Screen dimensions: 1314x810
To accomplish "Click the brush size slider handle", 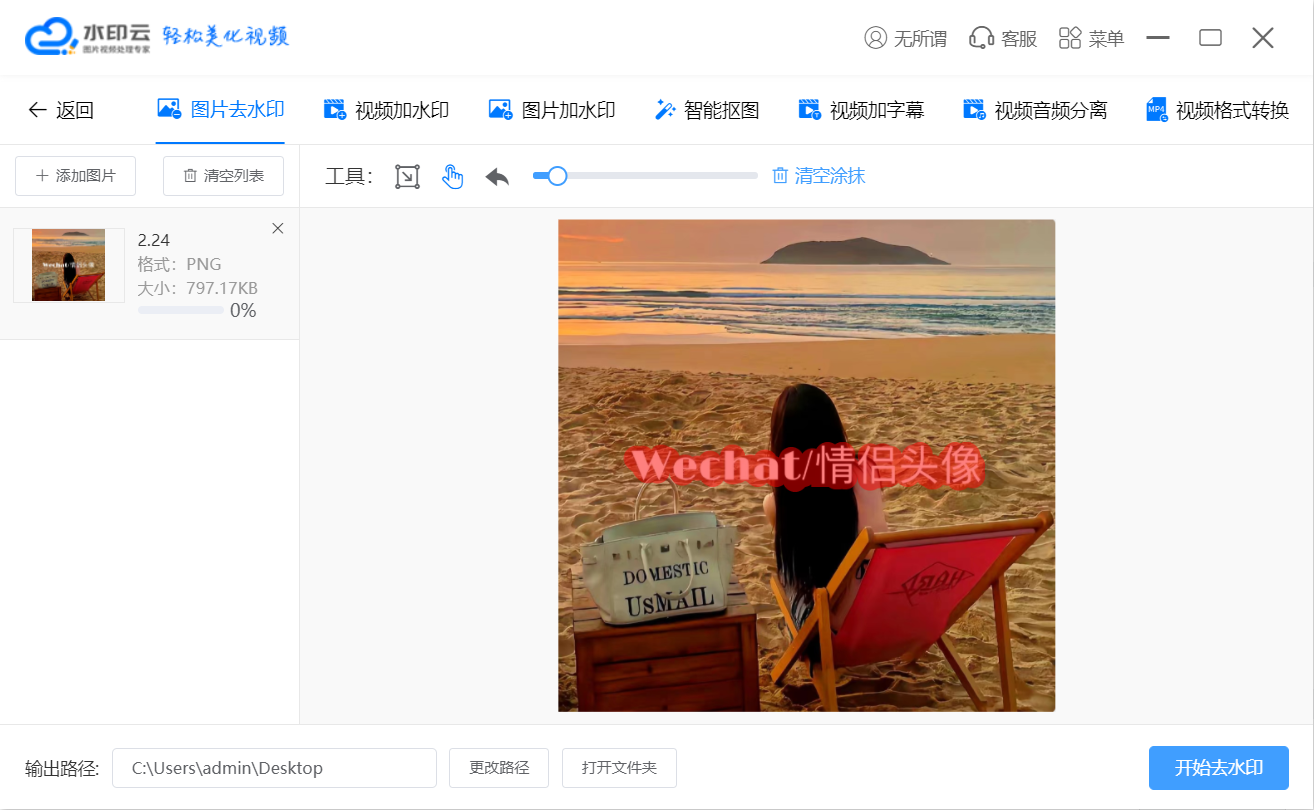I will (x=557, y=176).
